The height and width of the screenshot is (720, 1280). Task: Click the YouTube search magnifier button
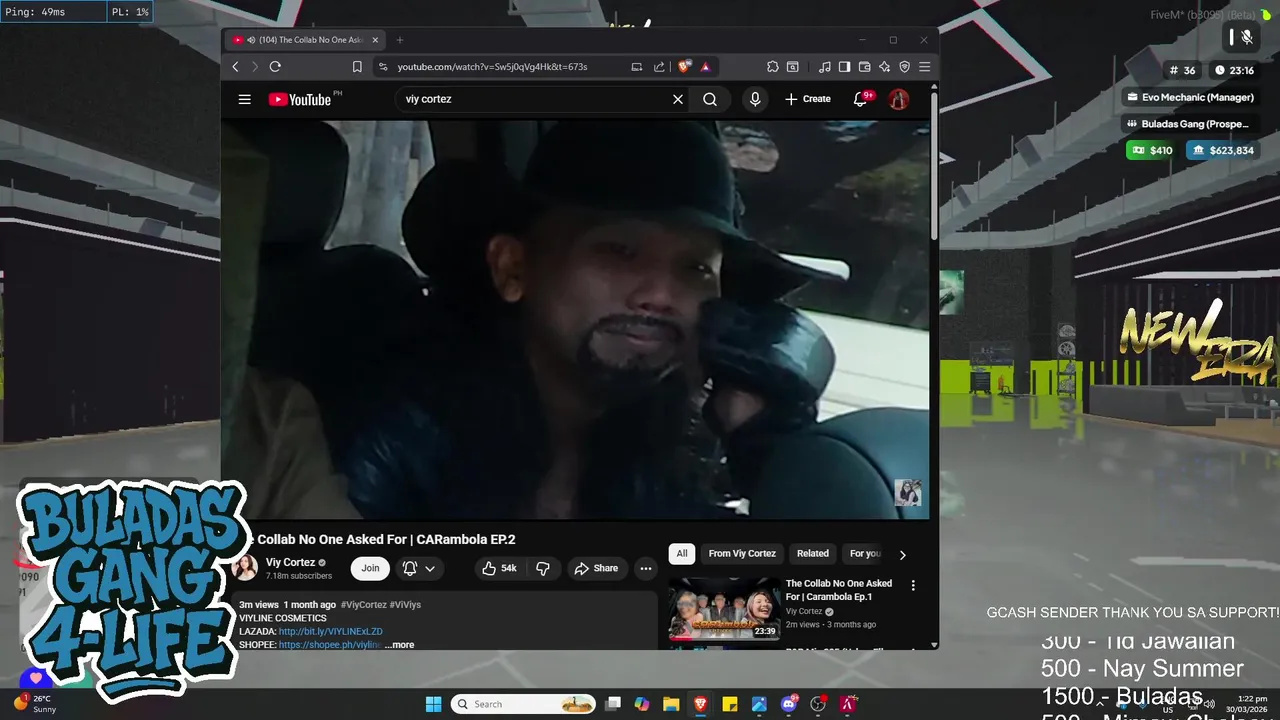710,99
